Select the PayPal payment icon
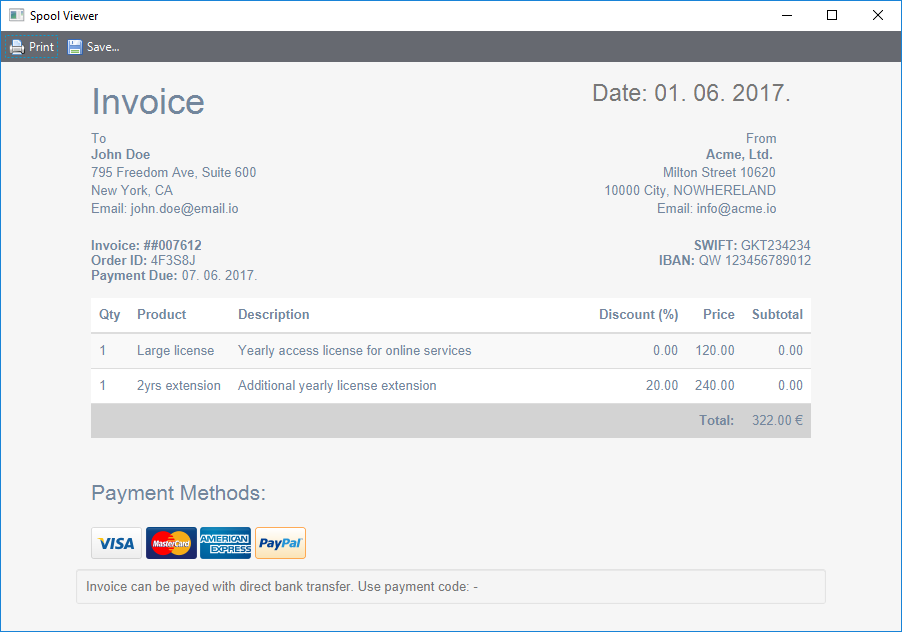Screen dimensions: 902x632 click(280, 543)
